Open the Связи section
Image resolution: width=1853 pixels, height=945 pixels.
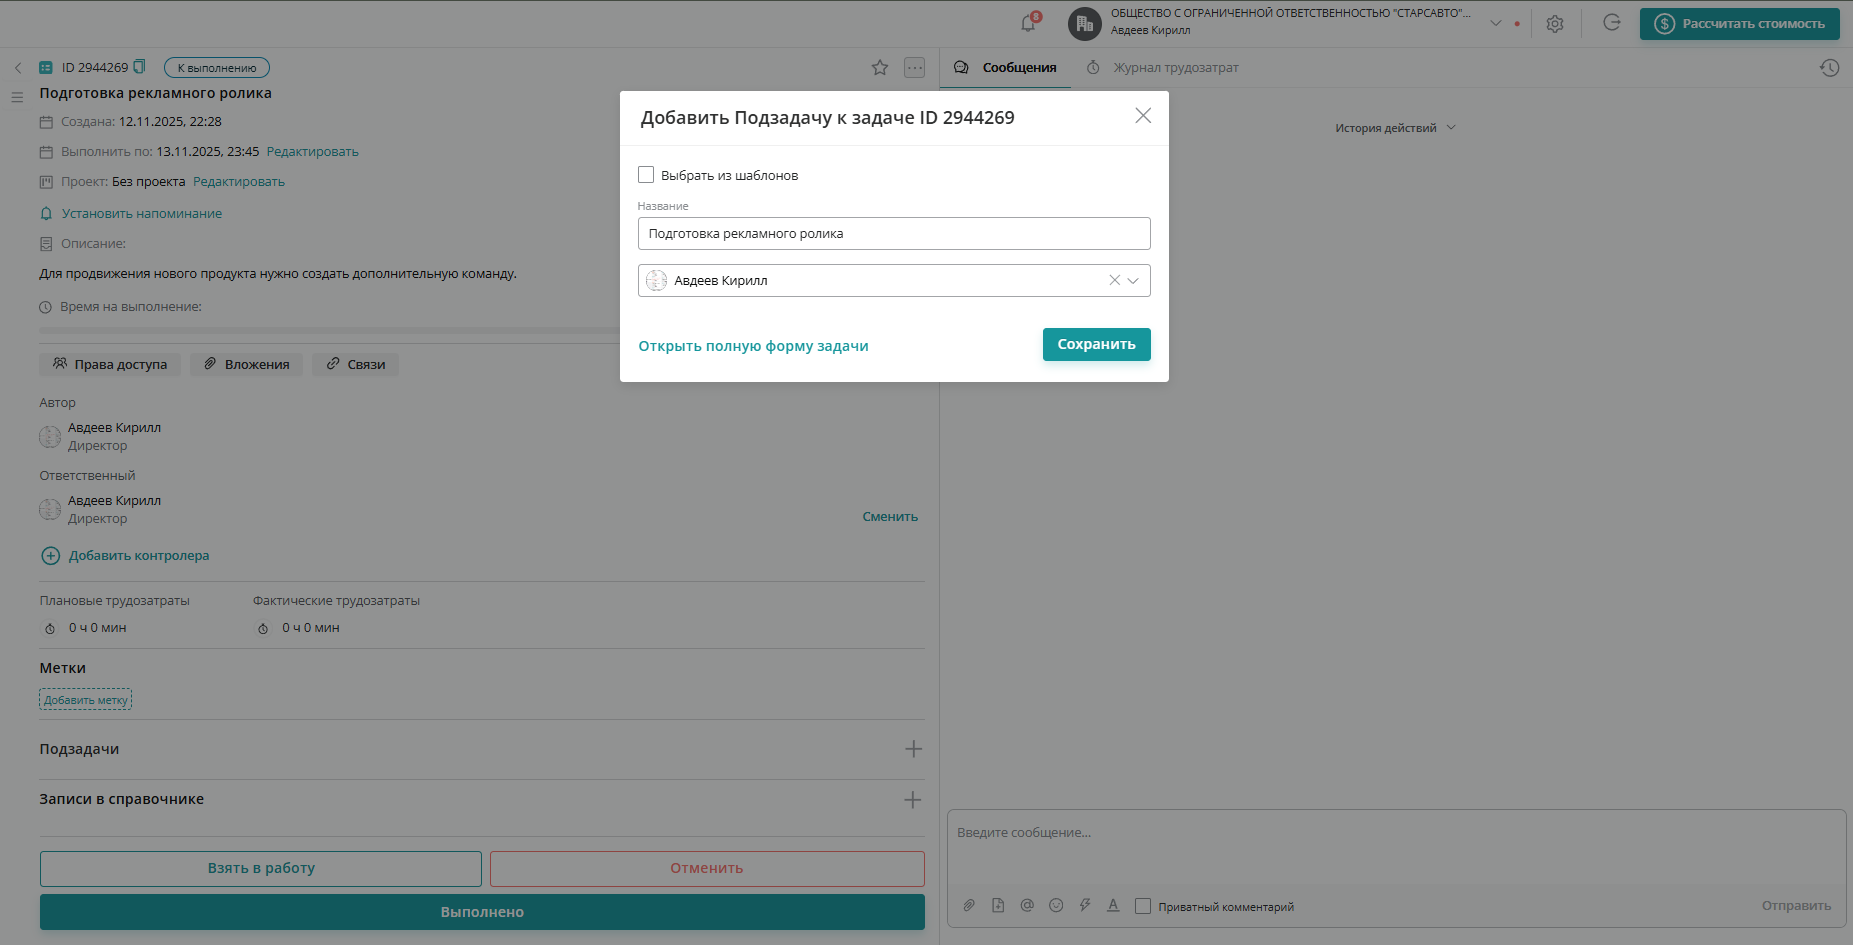[x=355, y=364]
